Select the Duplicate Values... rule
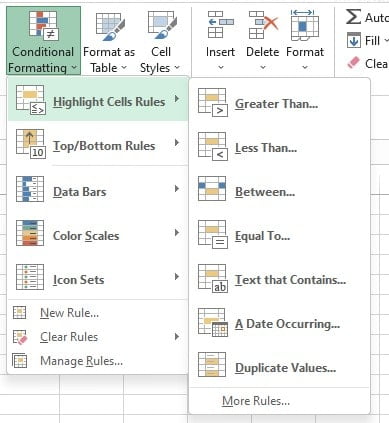The width and height of the screenshot is (389, 423). 279,367
